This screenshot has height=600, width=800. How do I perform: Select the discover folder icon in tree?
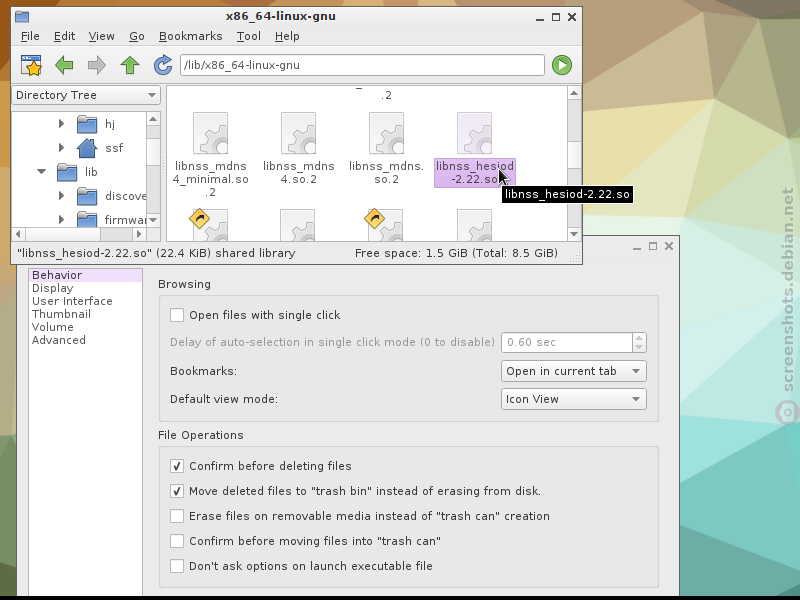87,196
